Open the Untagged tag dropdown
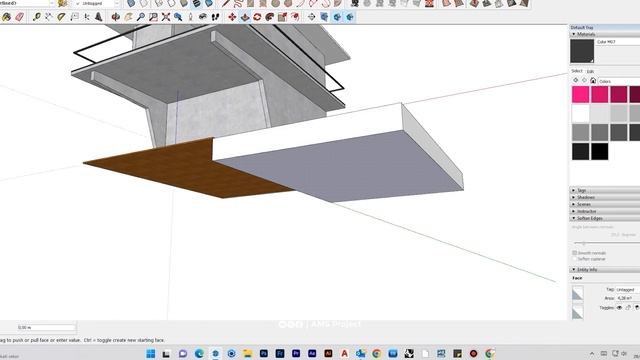 [117, 3]
